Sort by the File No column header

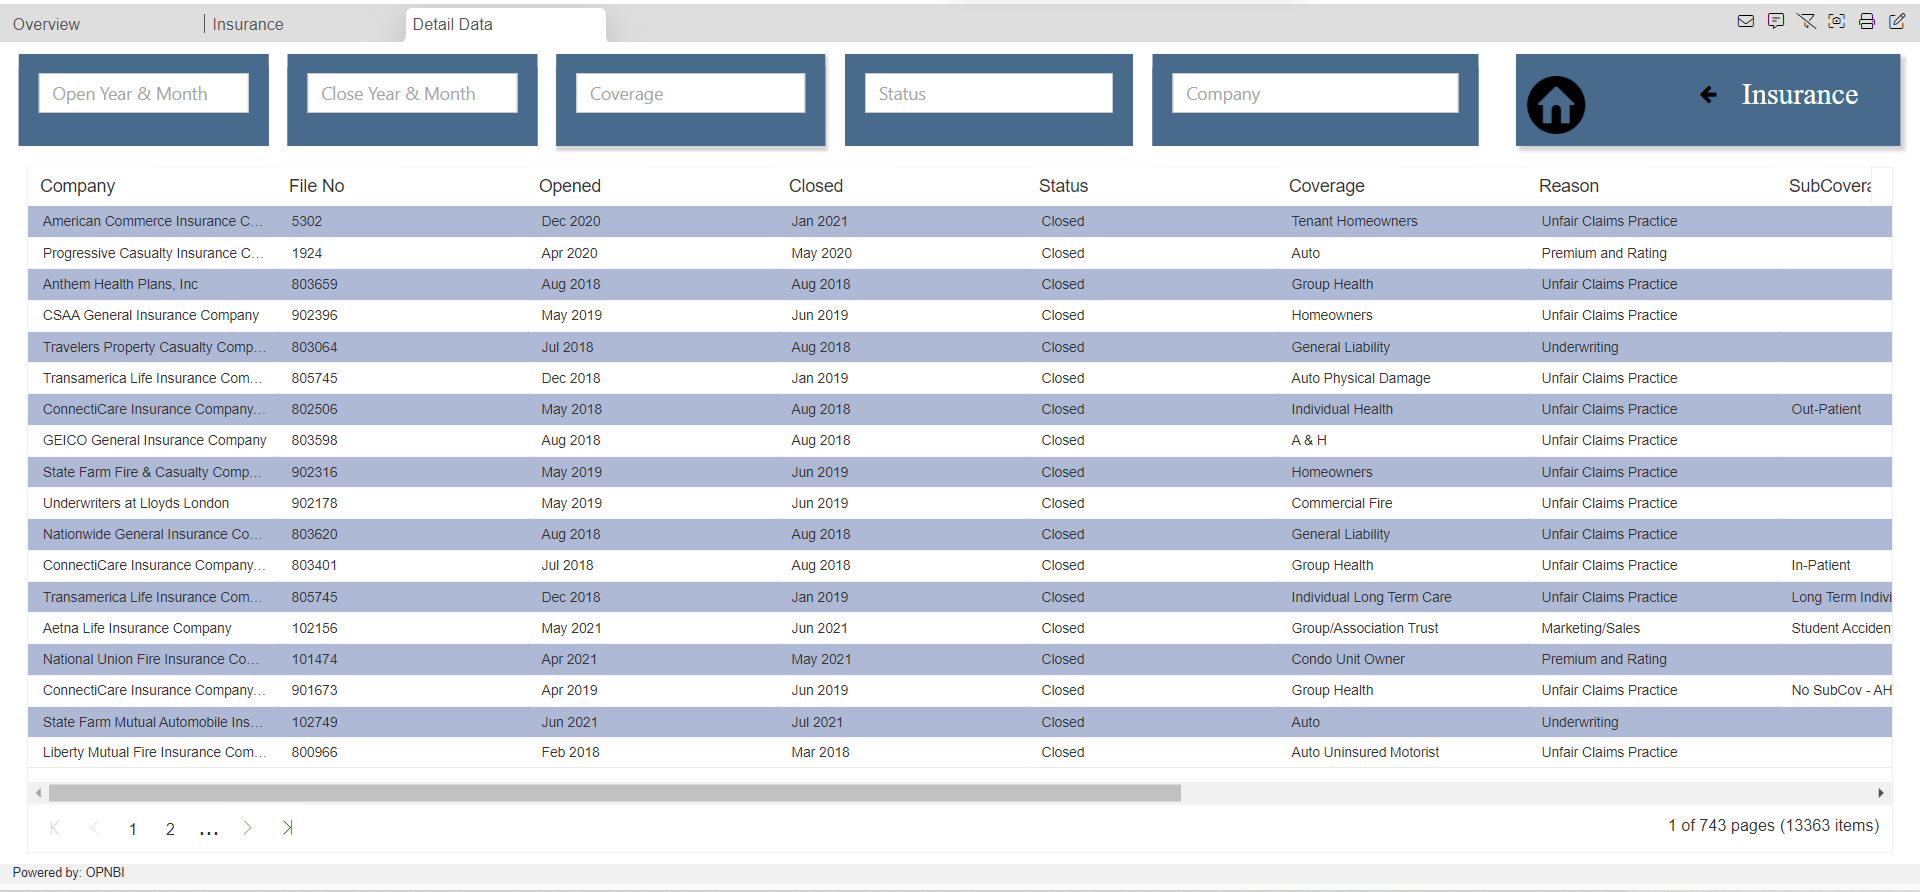316,186
